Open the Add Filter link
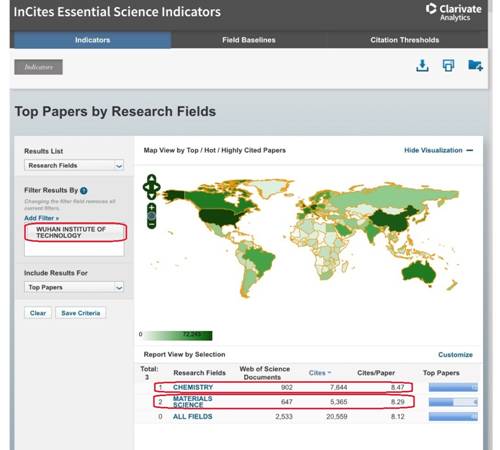Screen dimensions: 500x450 42,218
